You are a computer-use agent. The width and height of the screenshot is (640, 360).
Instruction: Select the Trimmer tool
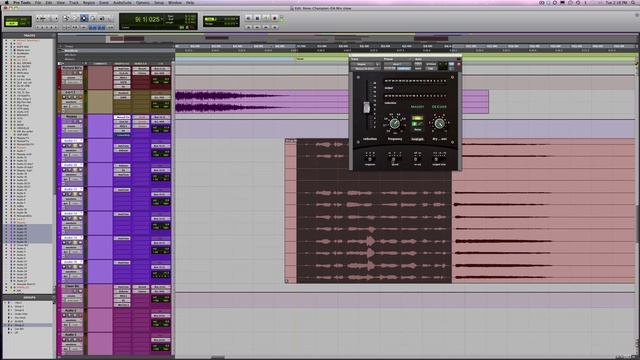click(x=75, y=18)
